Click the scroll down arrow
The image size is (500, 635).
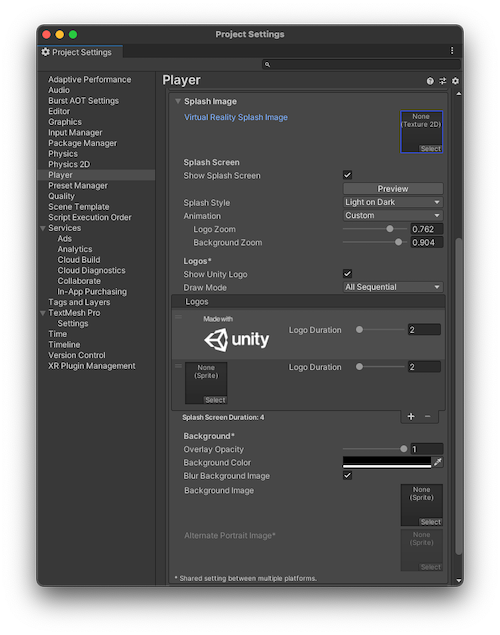pos(458,580)
